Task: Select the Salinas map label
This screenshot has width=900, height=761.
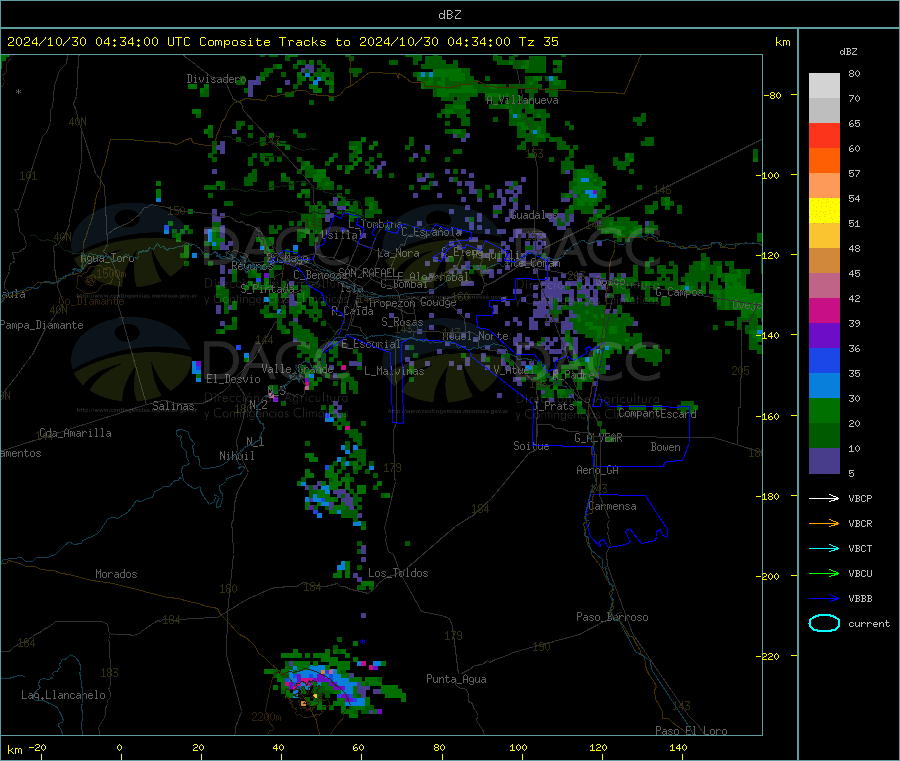Action: (x=173, y=406)
